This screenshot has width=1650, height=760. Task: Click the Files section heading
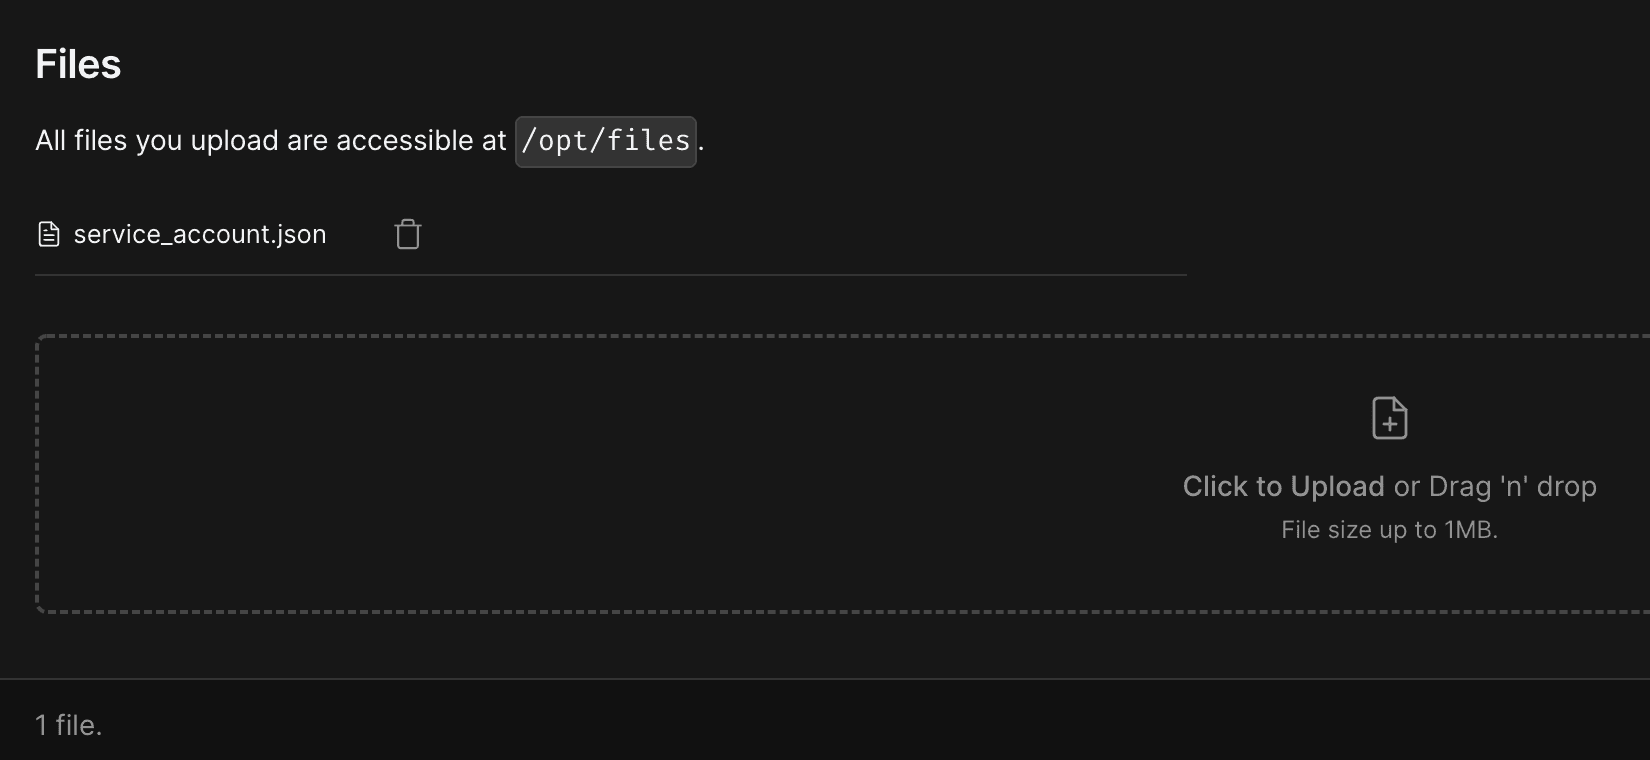click(78, 64)
